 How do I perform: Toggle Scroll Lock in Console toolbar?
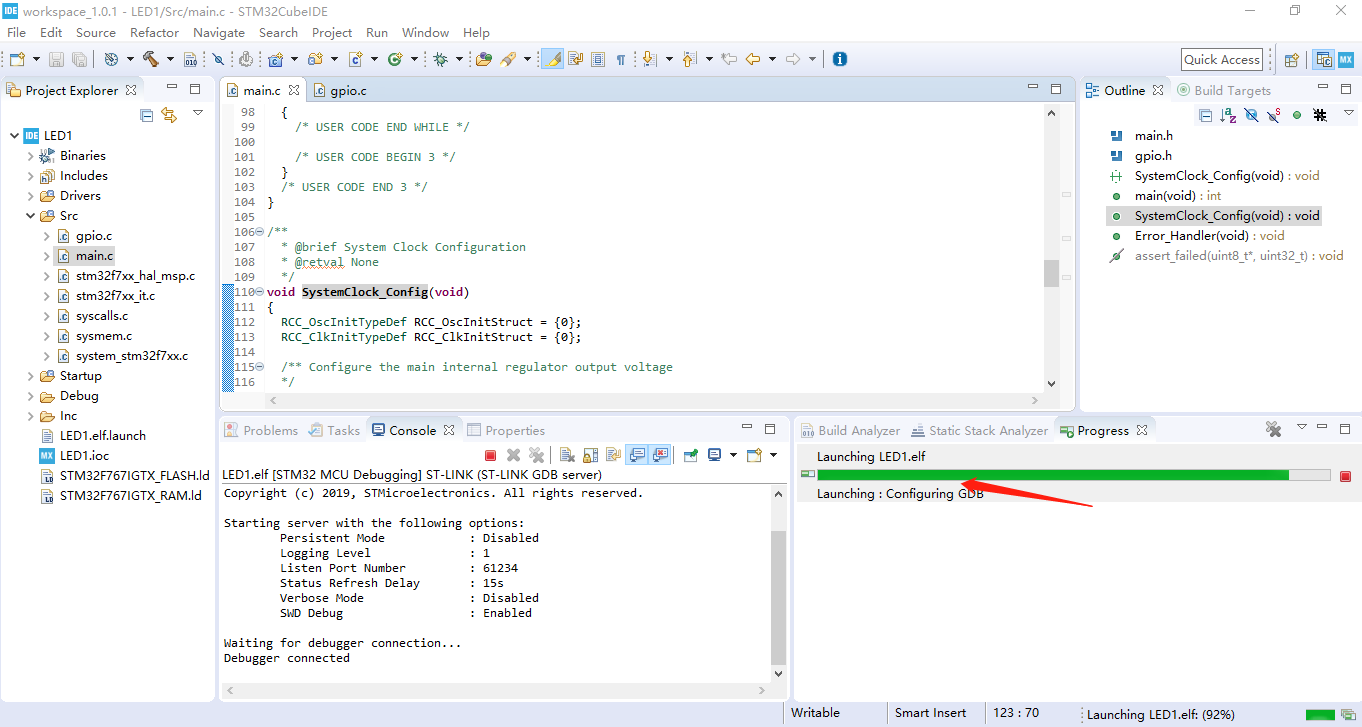pos(590,455)
